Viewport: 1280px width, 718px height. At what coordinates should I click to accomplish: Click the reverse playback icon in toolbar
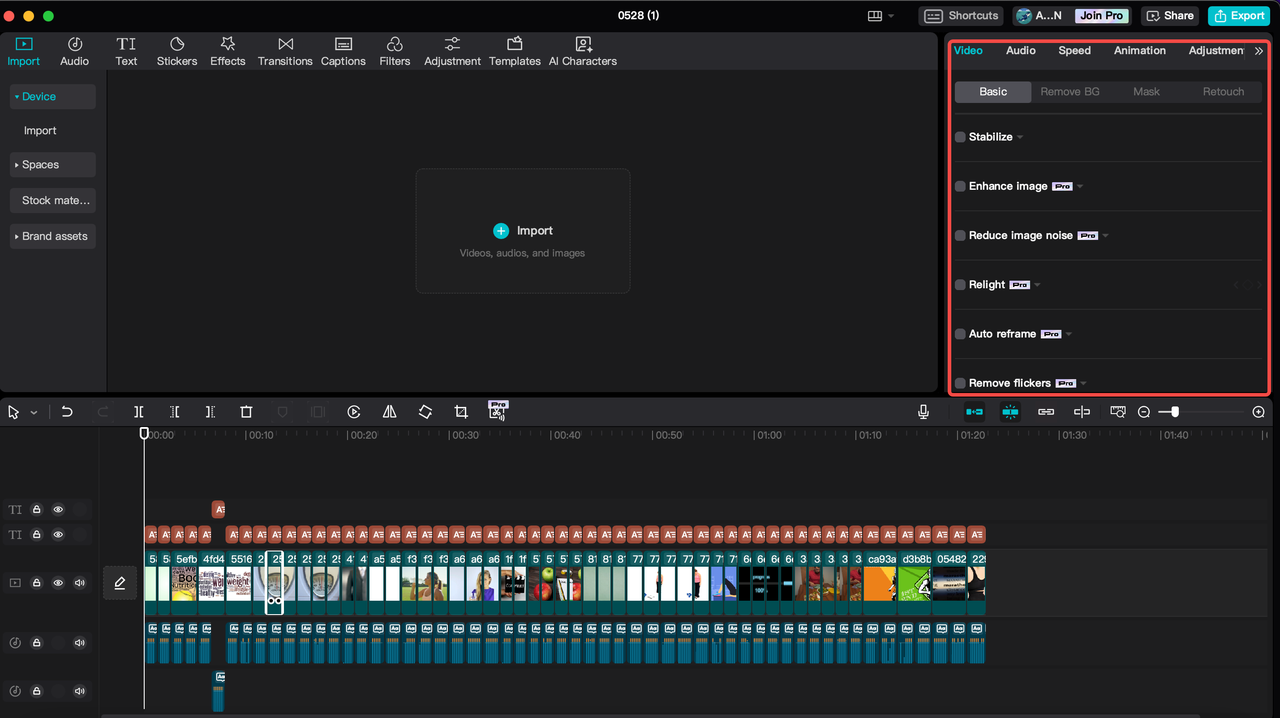click(354, 412)
